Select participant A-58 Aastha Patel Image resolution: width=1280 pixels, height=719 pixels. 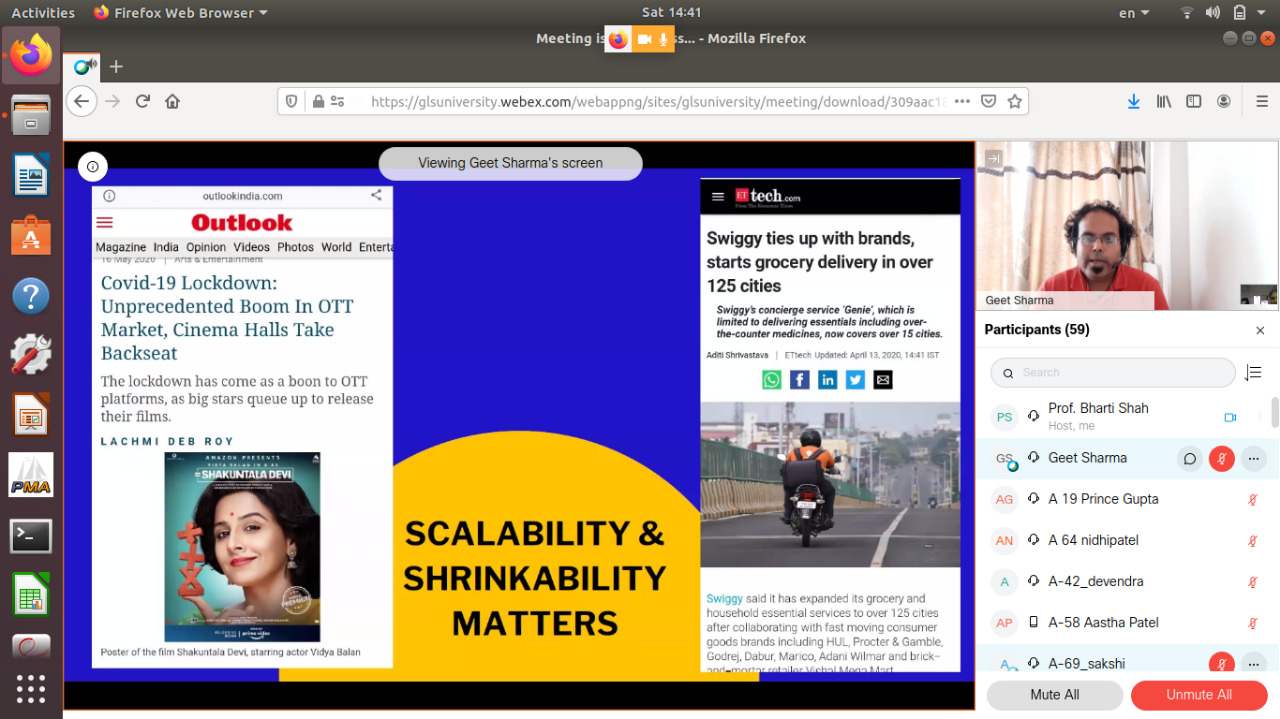tap(1123, 622)
